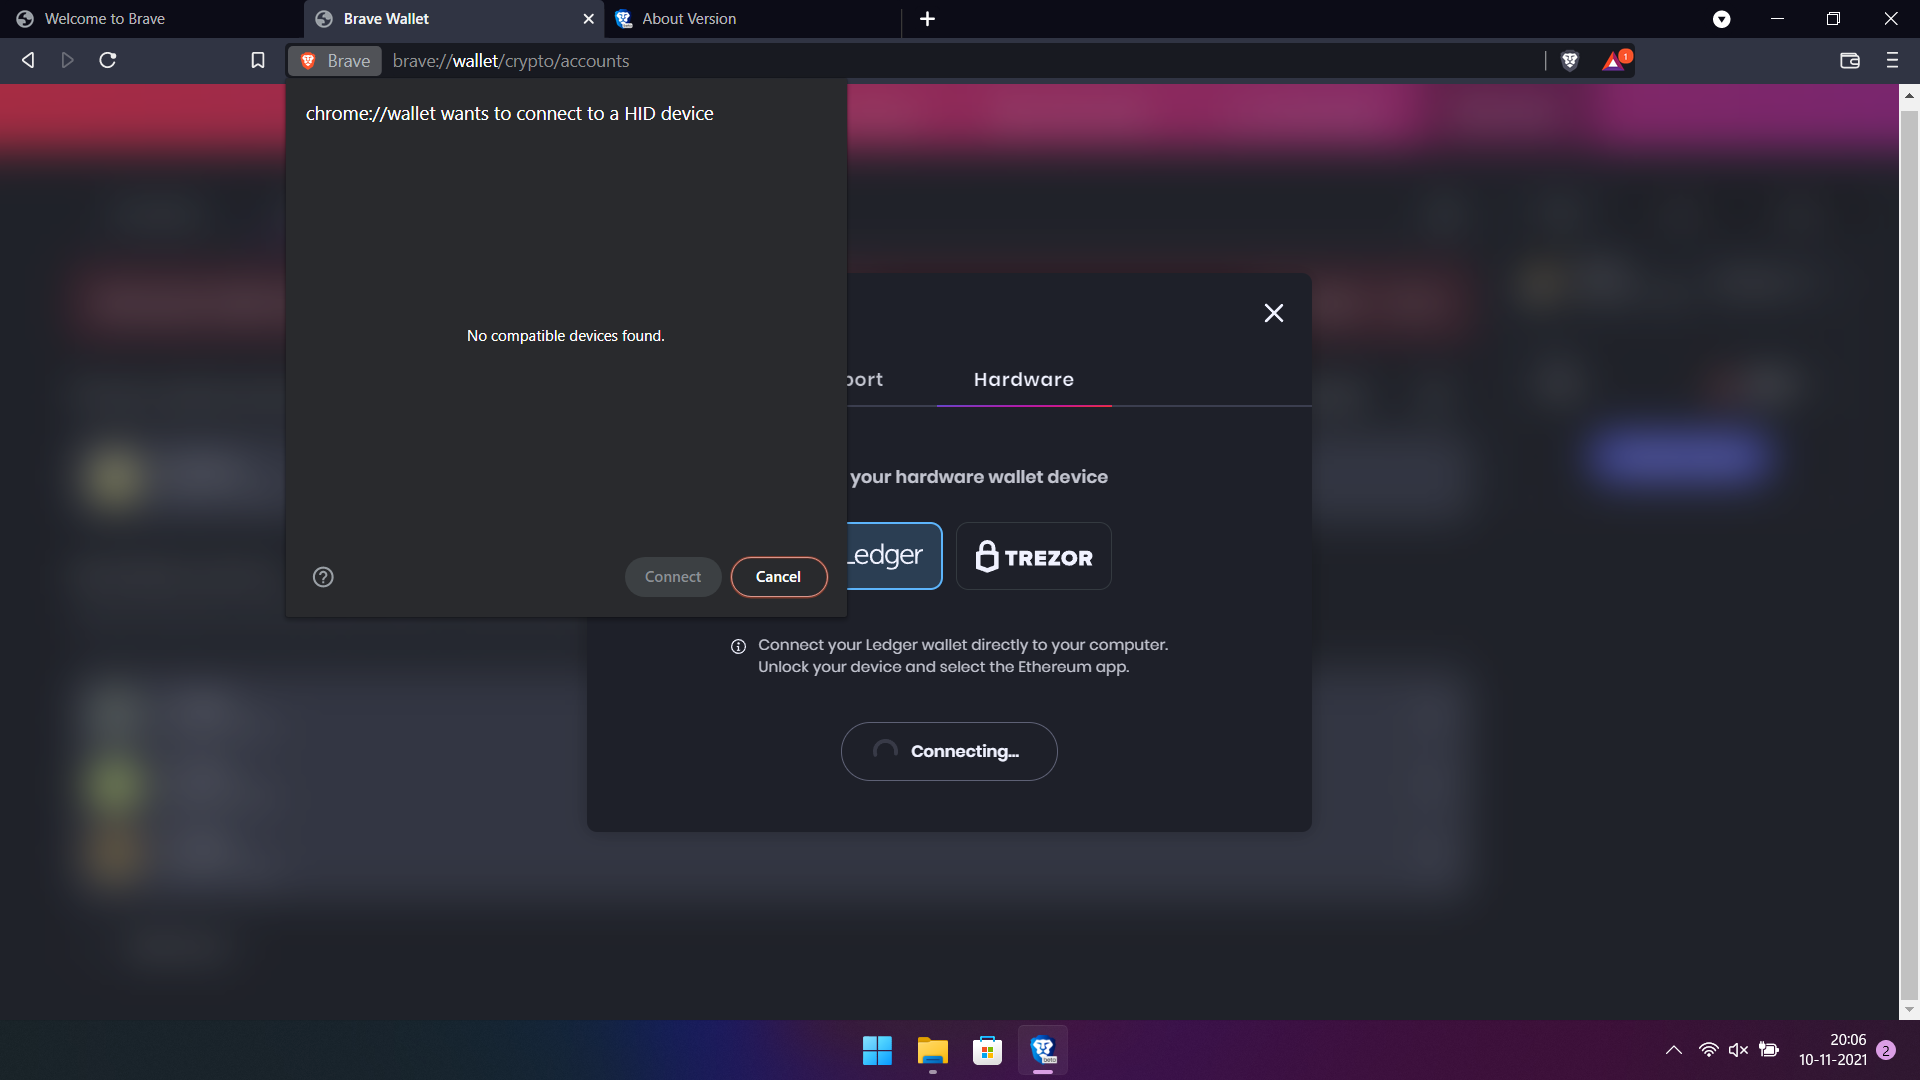Click the help question mark in HID dialog
The height and width of the screenshot is (1080, 1920).
coord(323,577)
